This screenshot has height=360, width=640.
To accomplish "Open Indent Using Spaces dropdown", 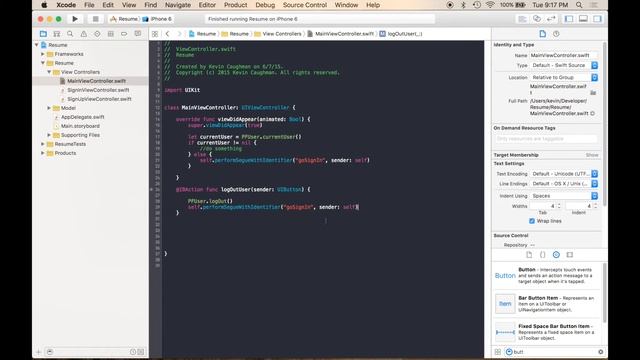I will [x=564, y=196].
